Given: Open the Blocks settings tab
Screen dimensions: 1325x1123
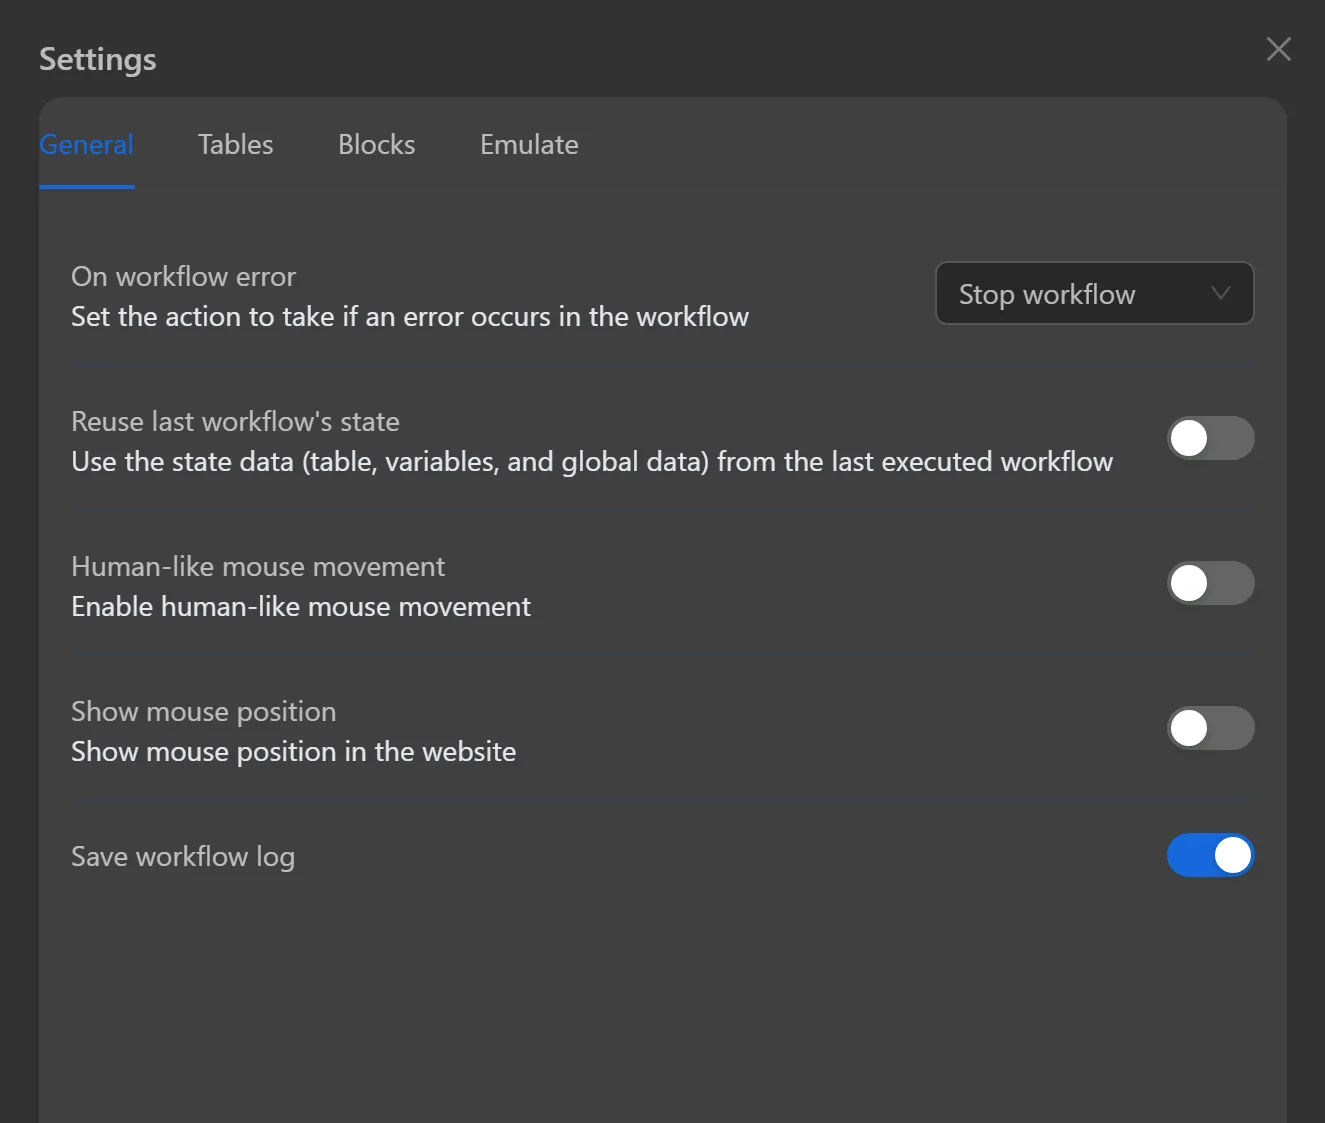Looking at the screenshot, I should pyautogui.click(x=376, y=145).
